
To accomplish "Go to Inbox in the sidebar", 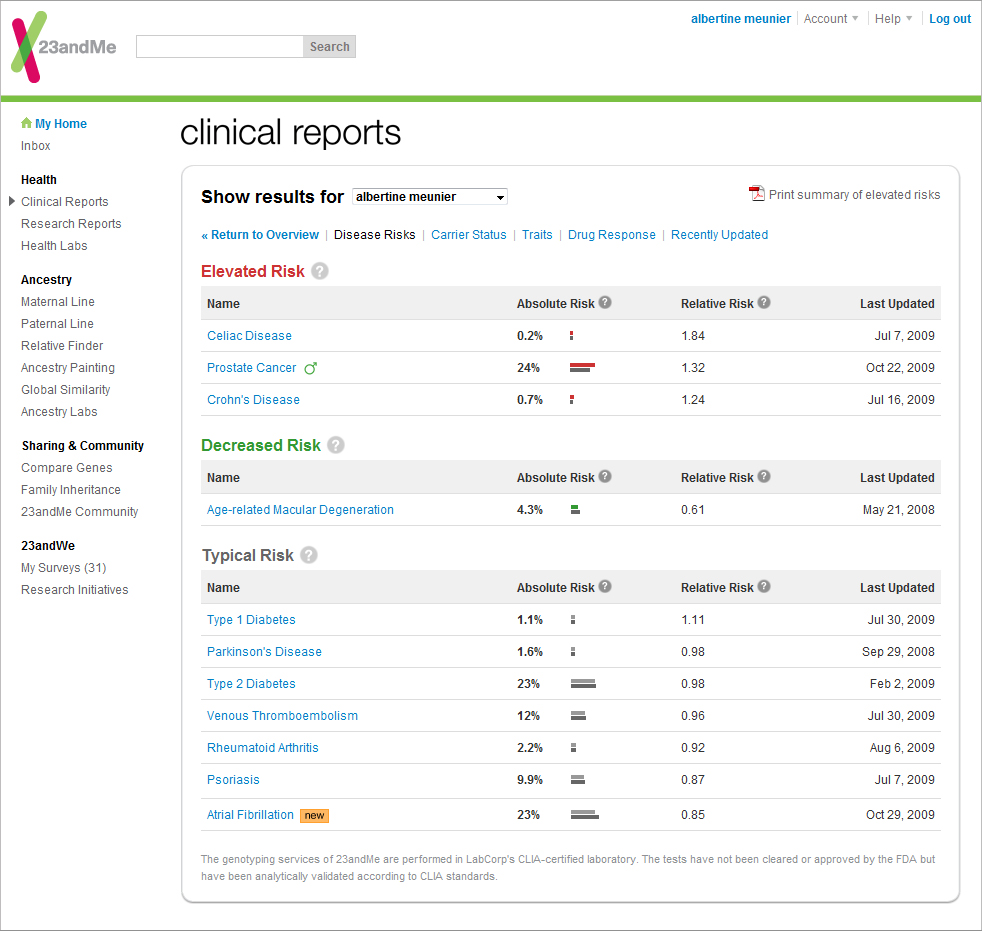I will click(36, 145).
